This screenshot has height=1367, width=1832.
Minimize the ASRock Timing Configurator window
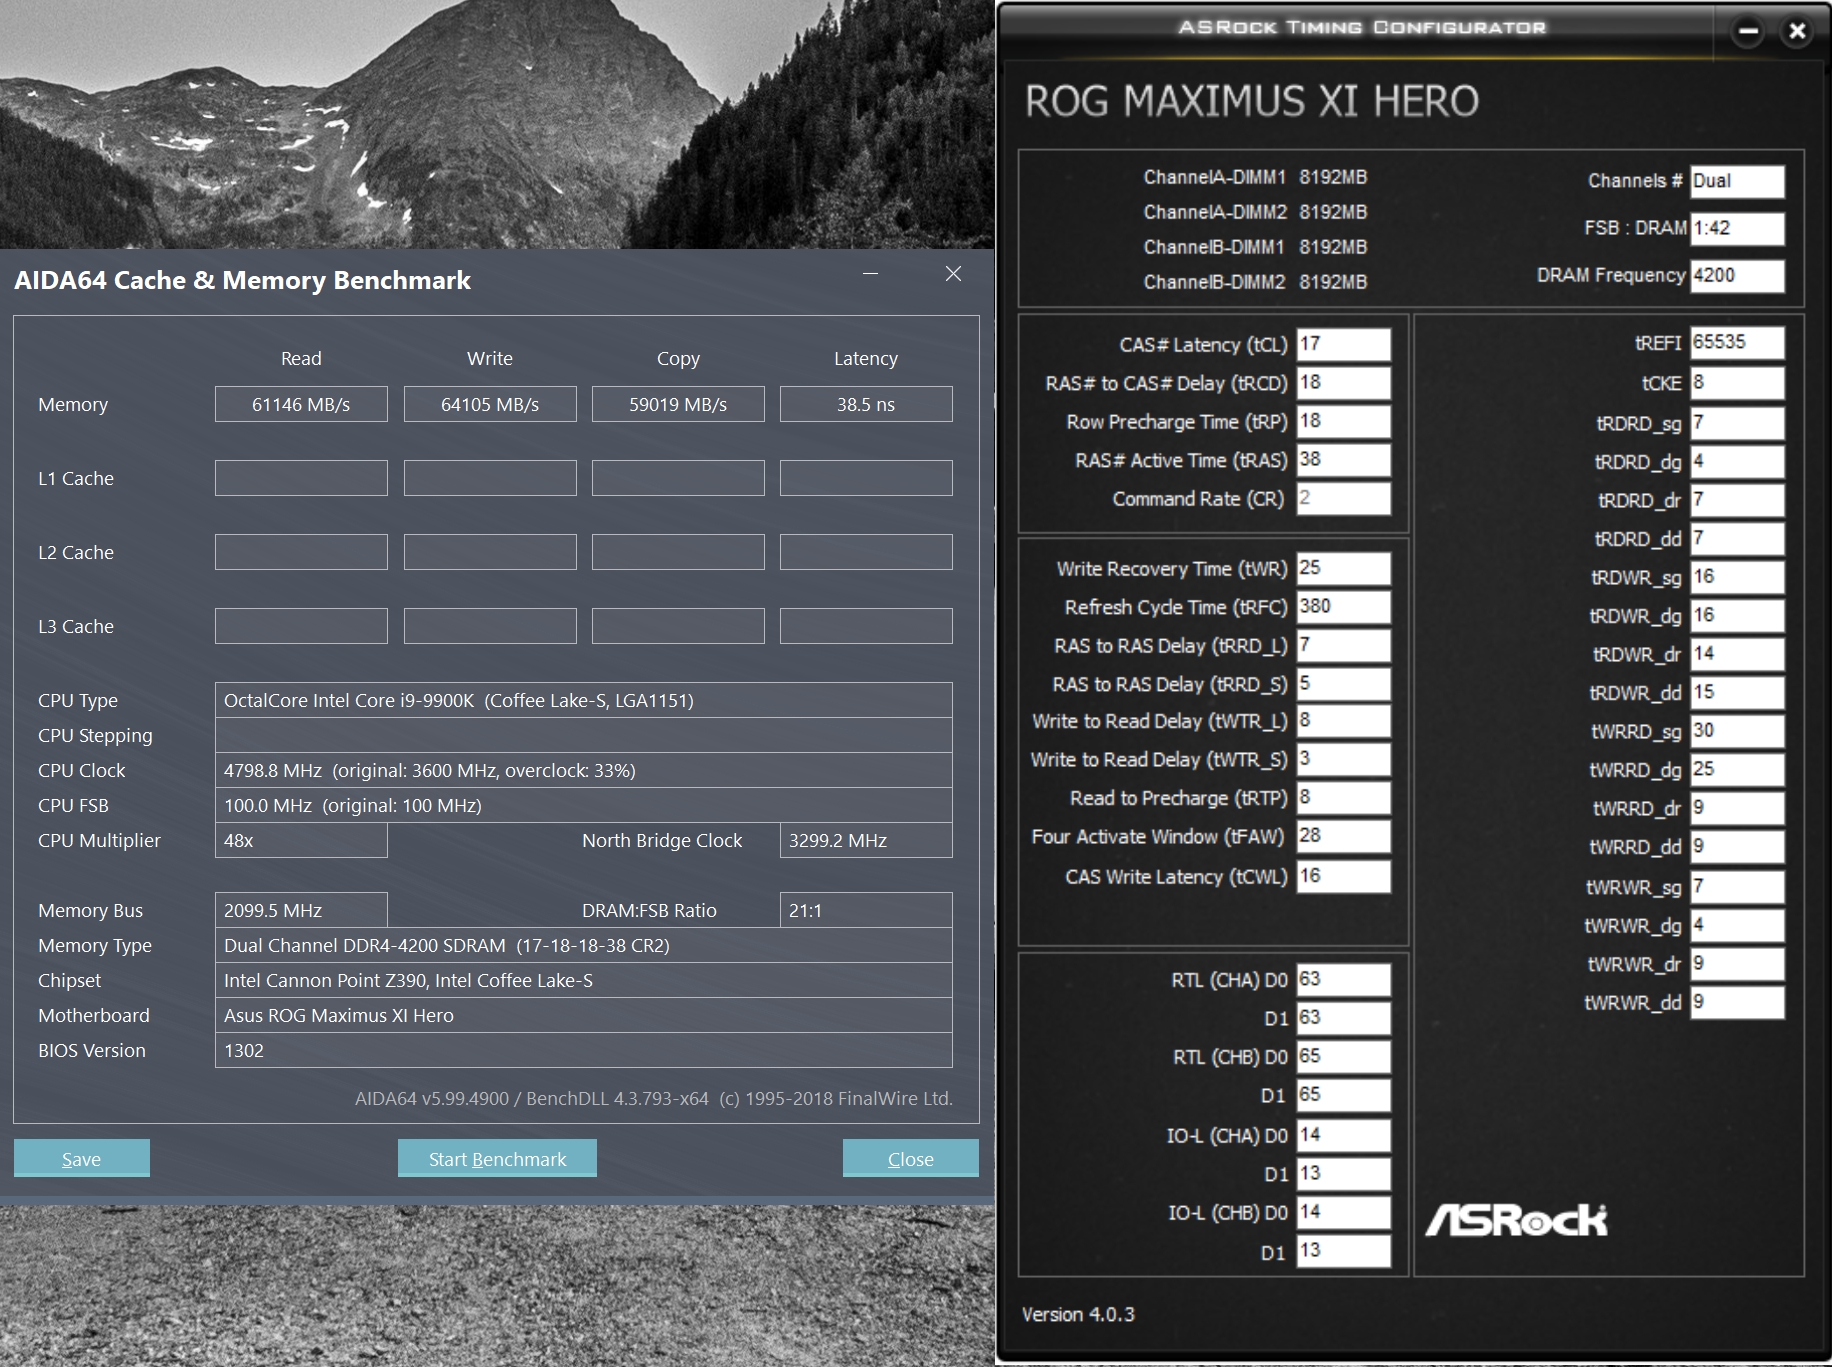(1748, 31)
